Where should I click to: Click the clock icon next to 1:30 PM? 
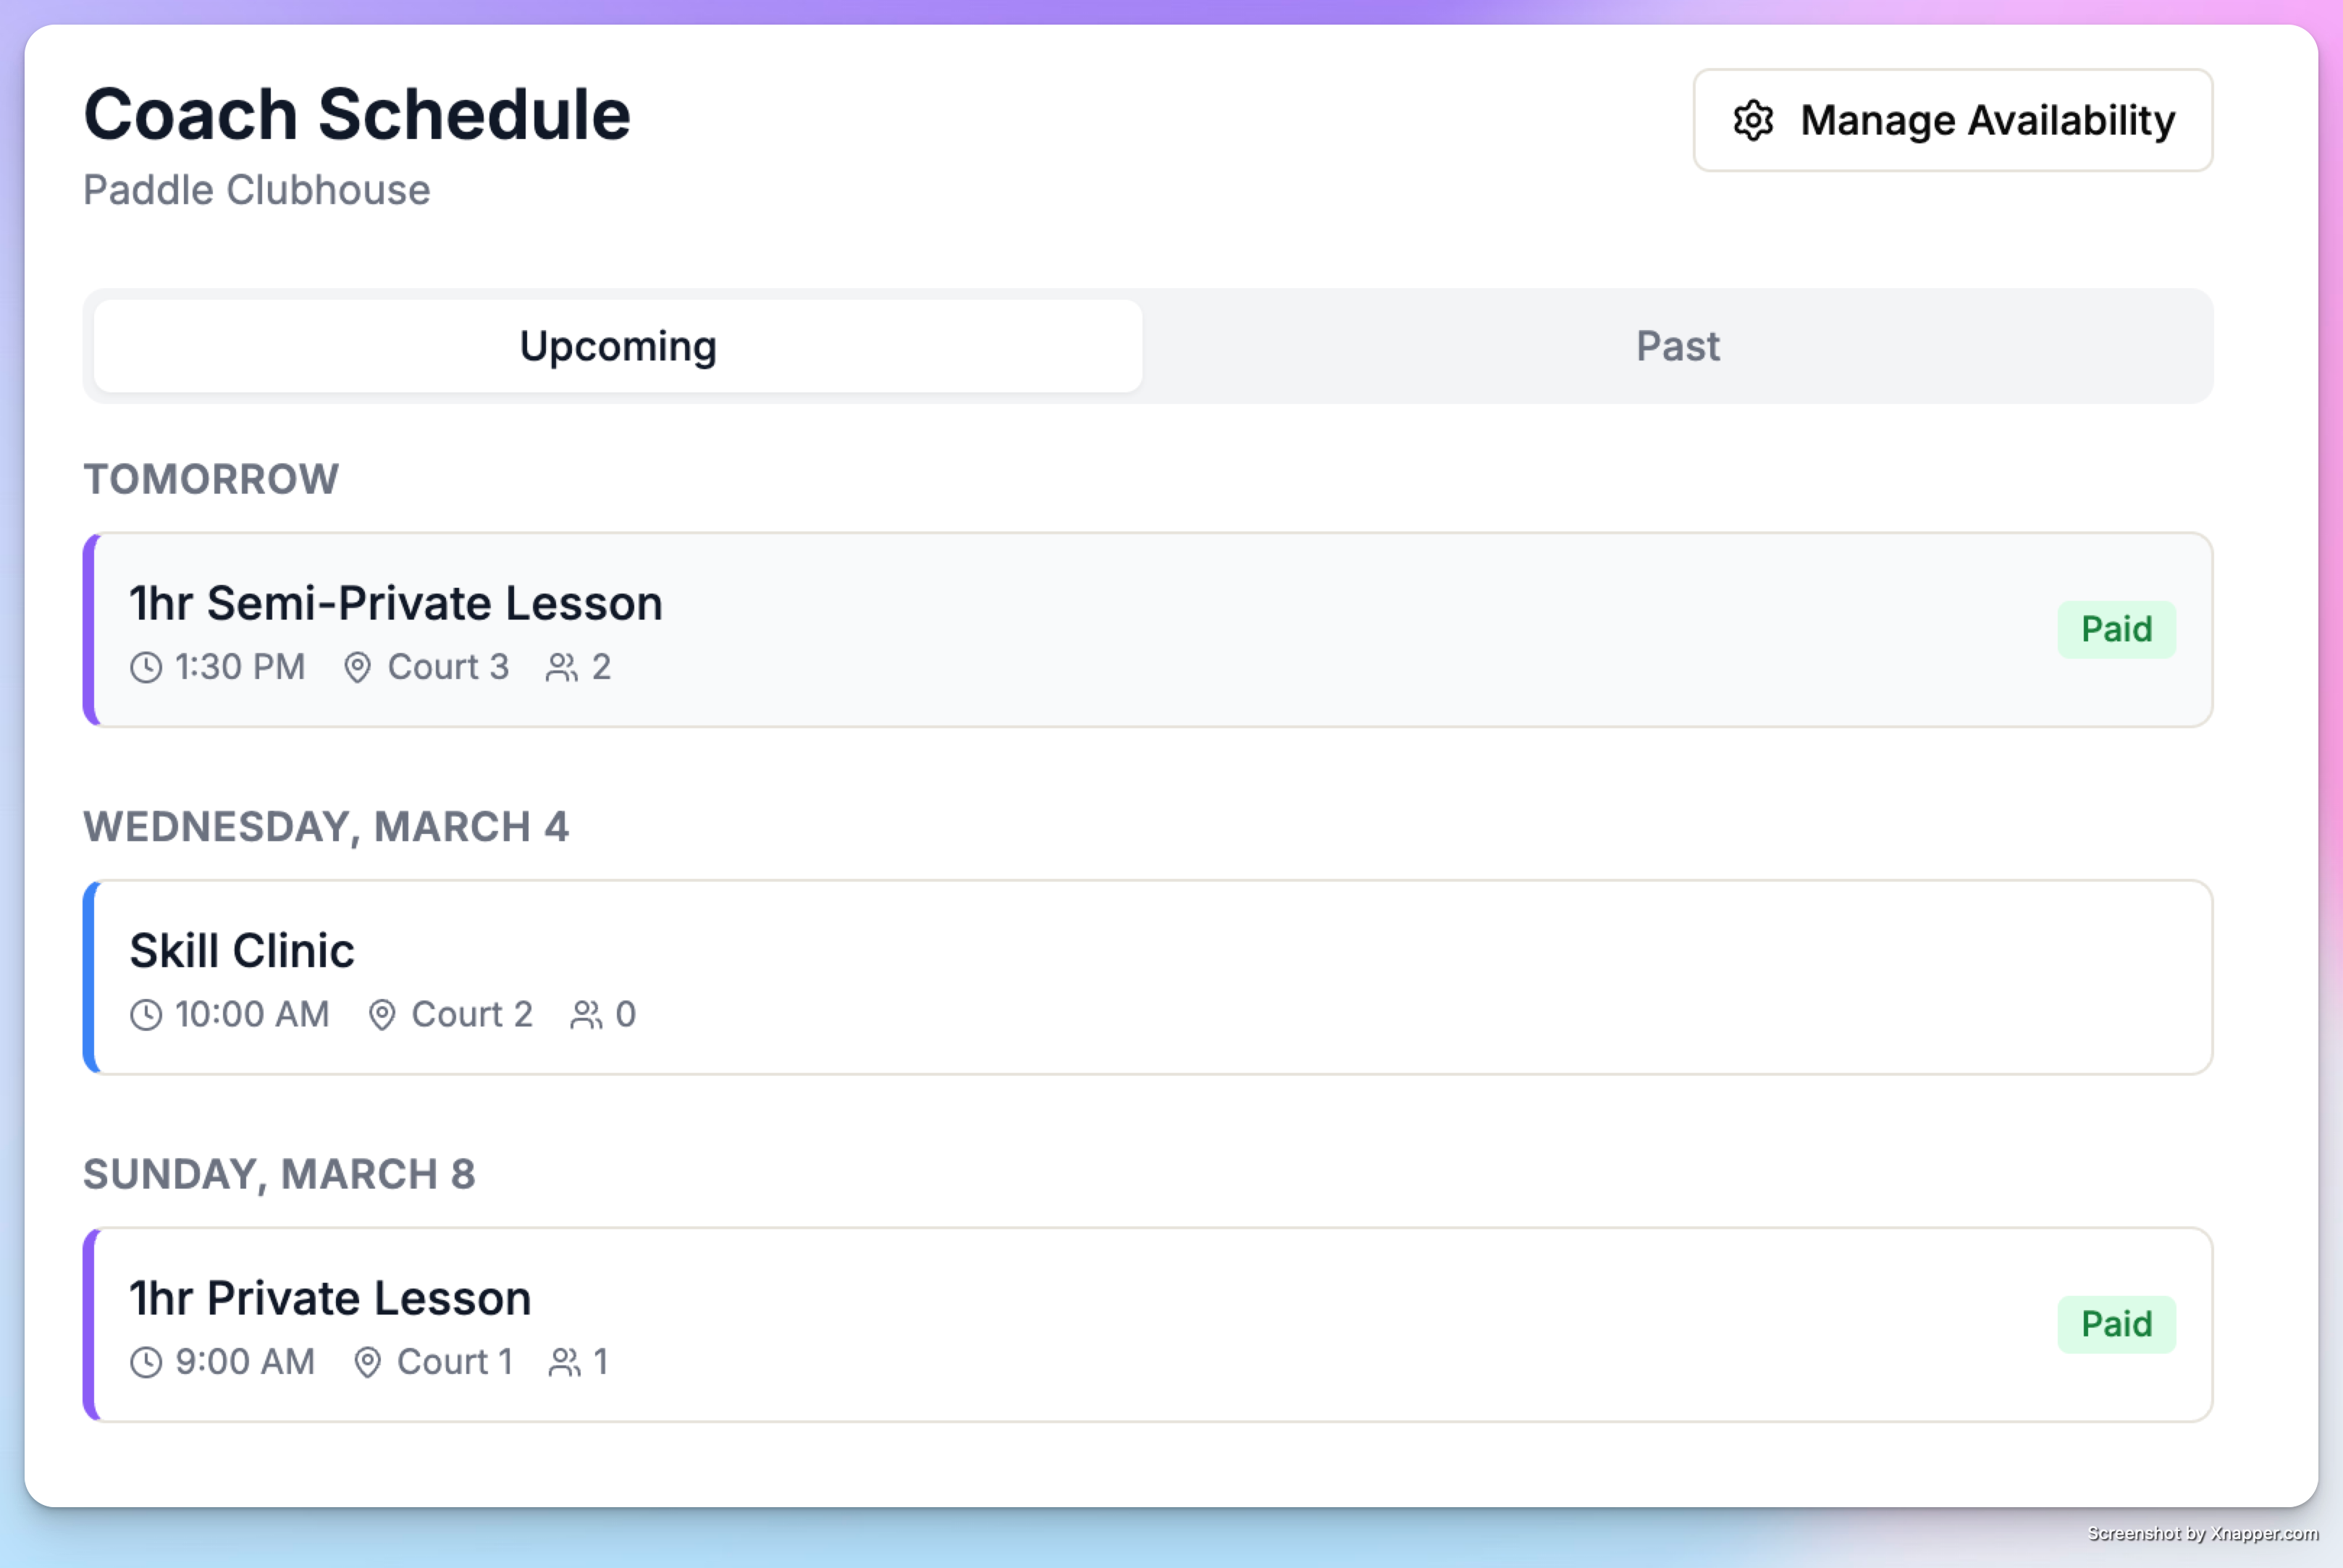point(146,668)
